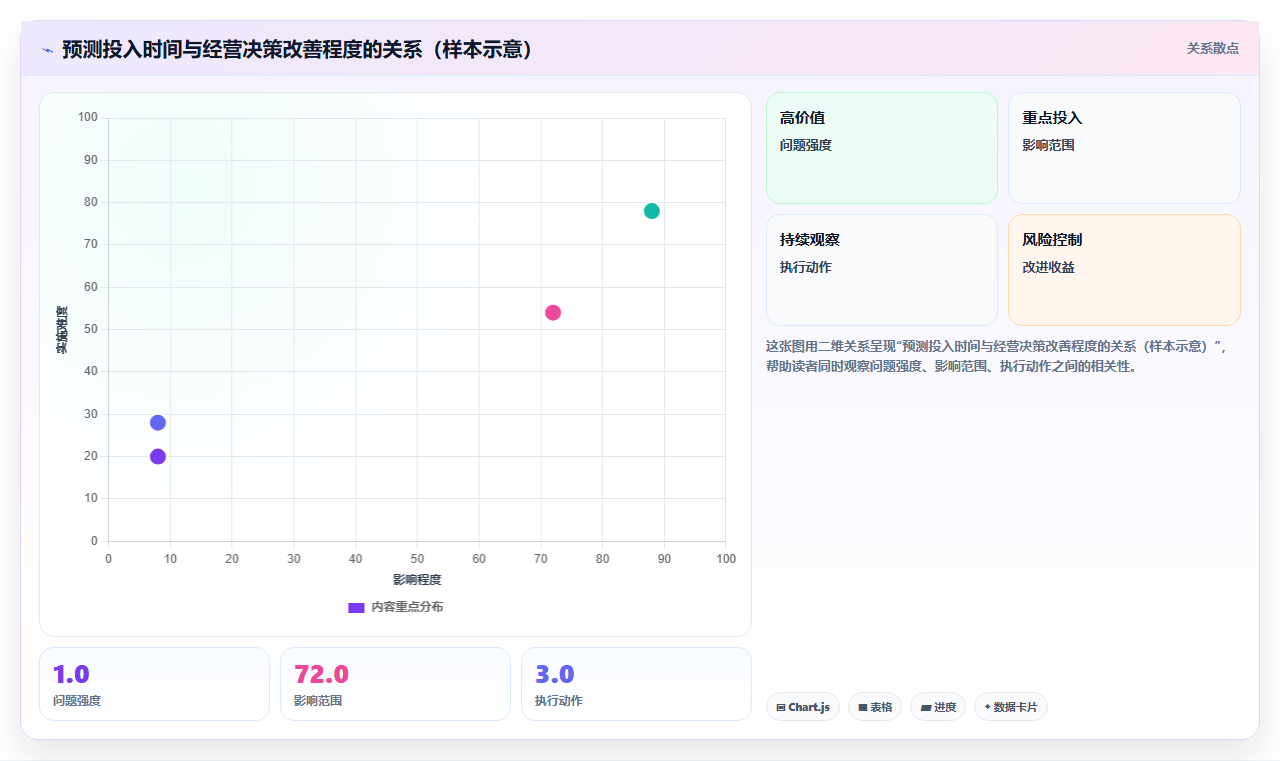The height and width of the screenshot is (761, 1280).
Task: Open the 高价值 card
Action: (882, 148)
